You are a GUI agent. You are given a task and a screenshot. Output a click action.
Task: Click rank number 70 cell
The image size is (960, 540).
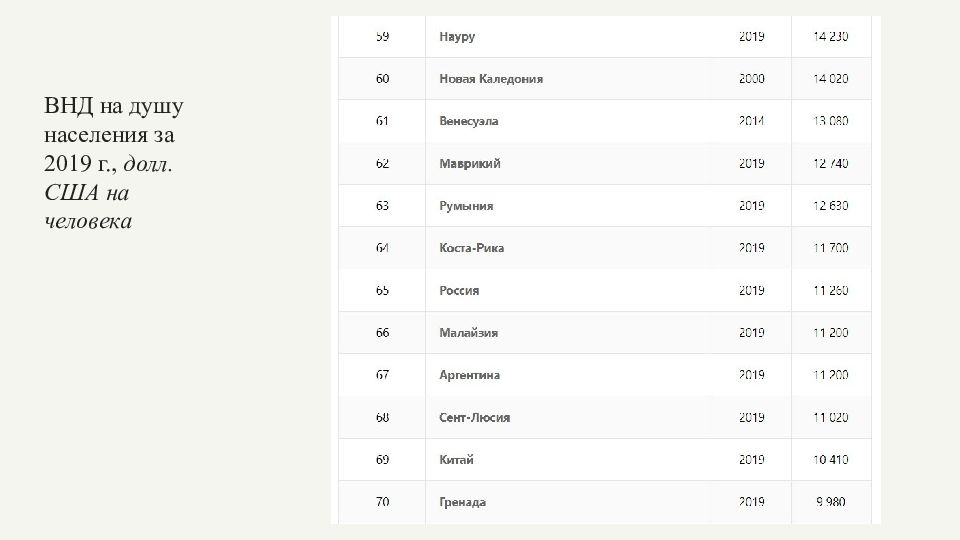click(x=382, y=502)
